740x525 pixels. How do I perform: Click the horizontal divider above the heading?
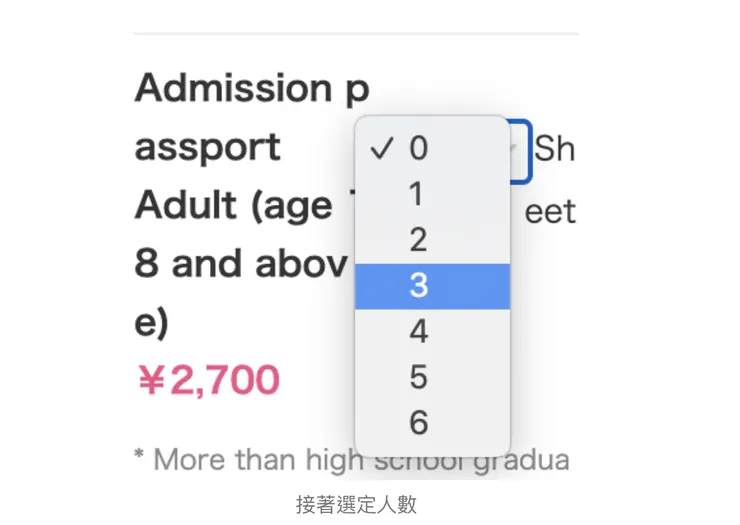(x=356, y=34)
